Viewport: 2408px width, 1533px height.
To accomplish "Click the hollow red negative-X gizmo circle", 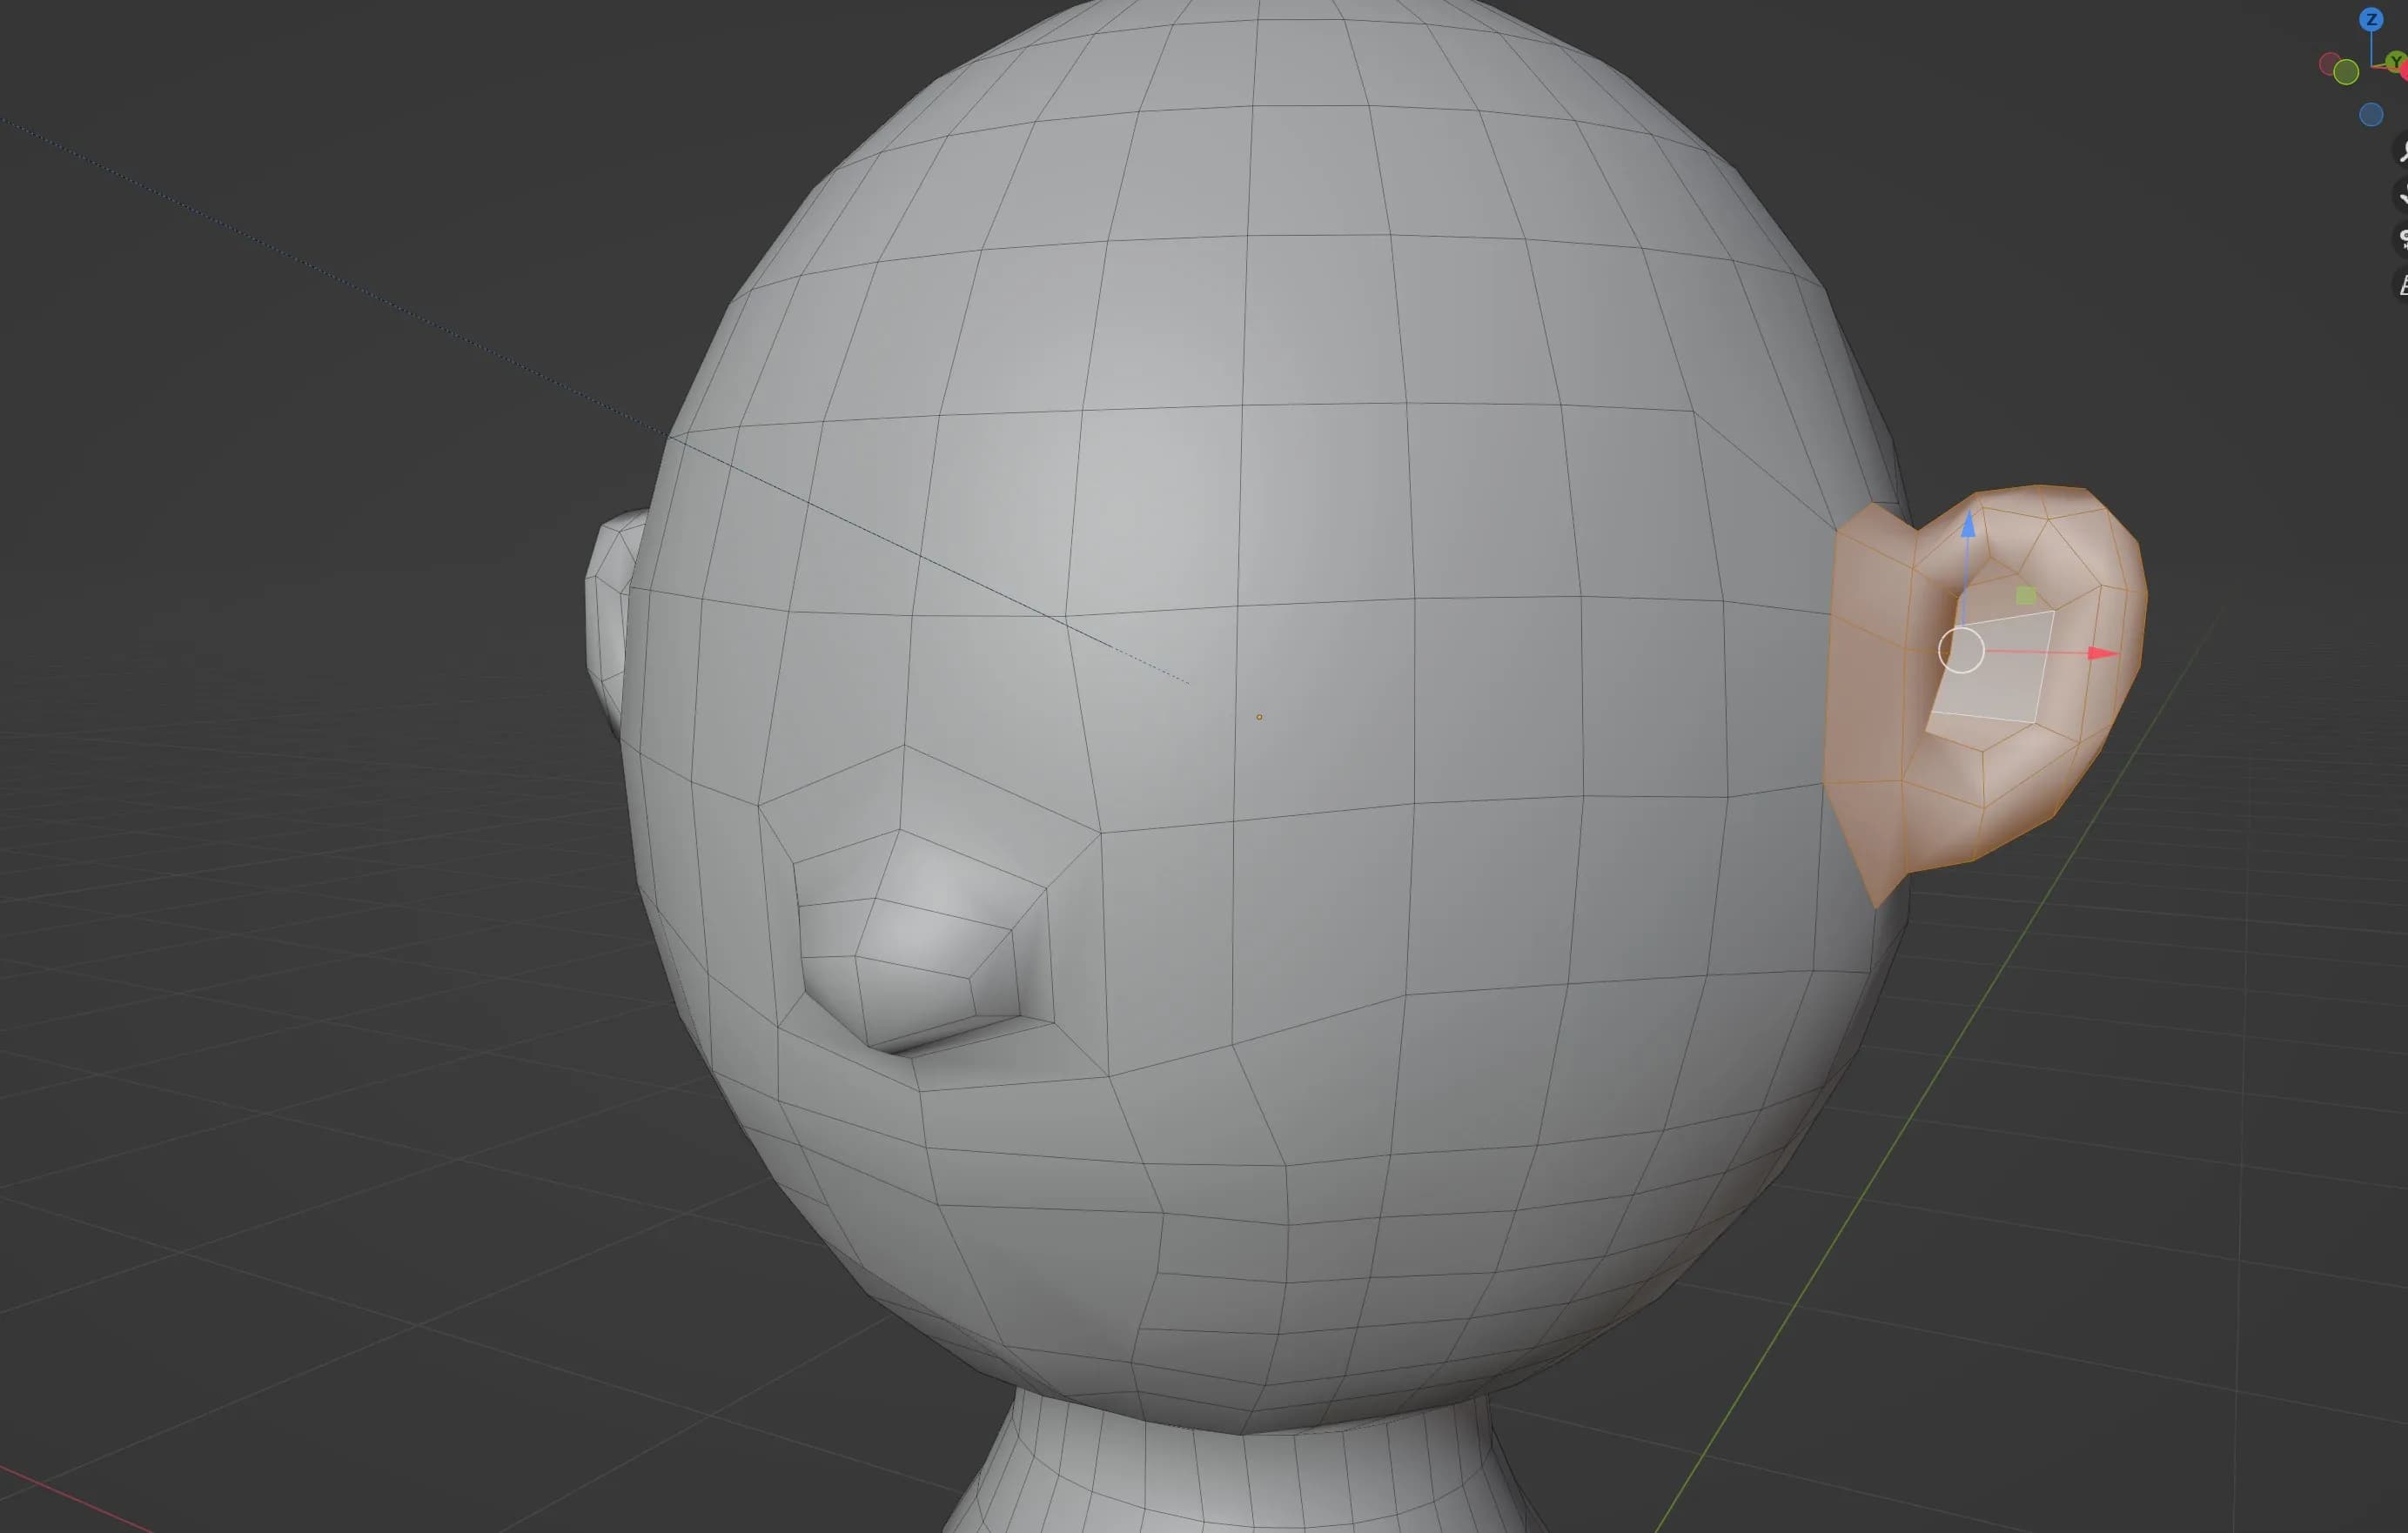I will coord(2329,64).
